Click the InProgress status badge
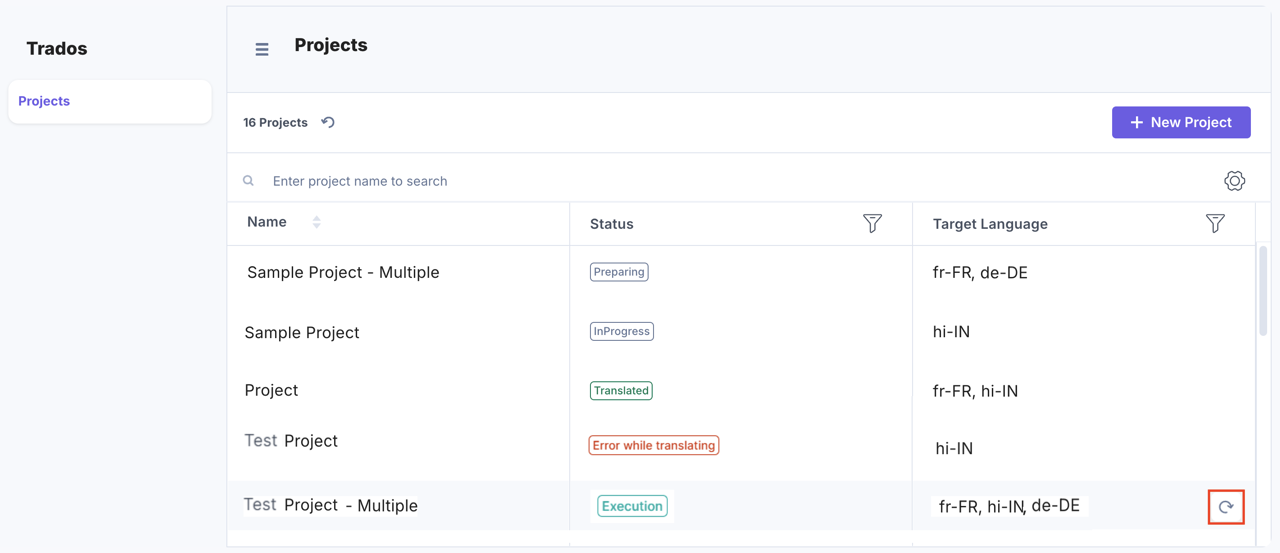1280x553 pixels. click(x=622, y=331)
